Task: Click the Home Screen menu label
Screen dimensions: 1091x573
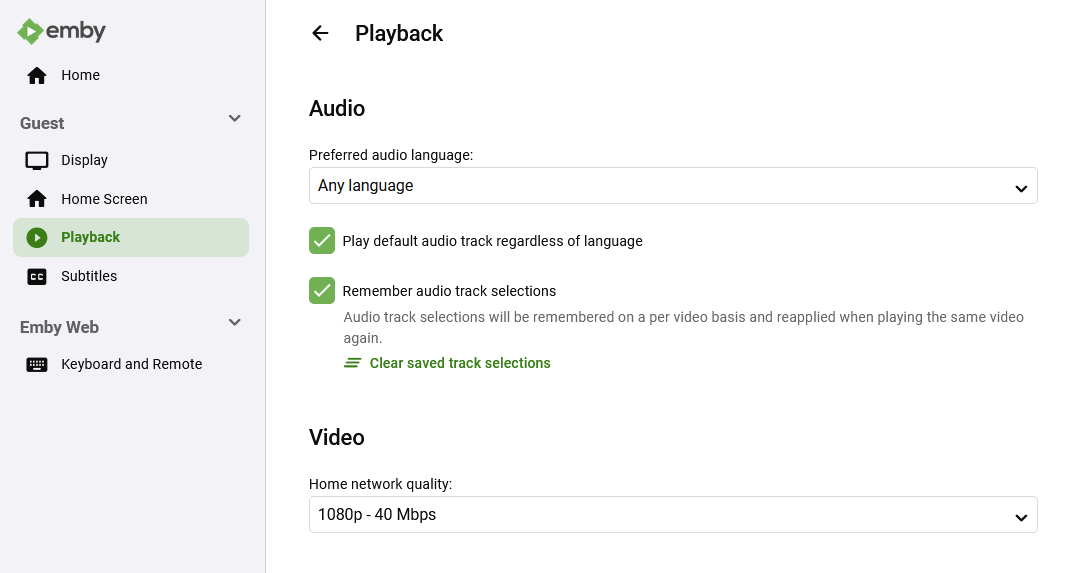Action: click(x=104, y=199)
